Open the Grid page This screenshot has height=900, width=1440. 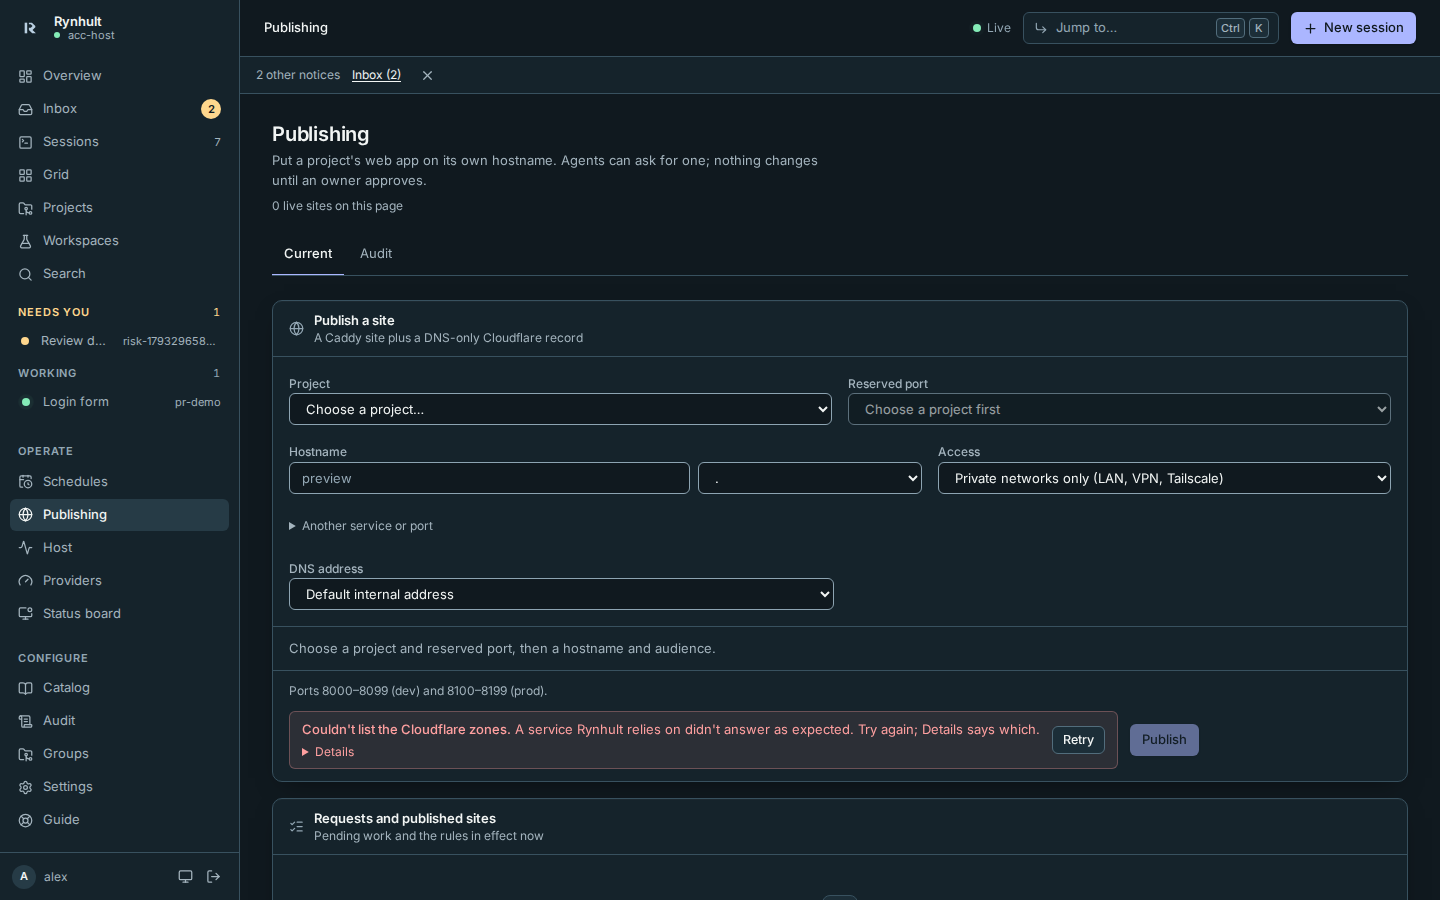pos(119,175)
